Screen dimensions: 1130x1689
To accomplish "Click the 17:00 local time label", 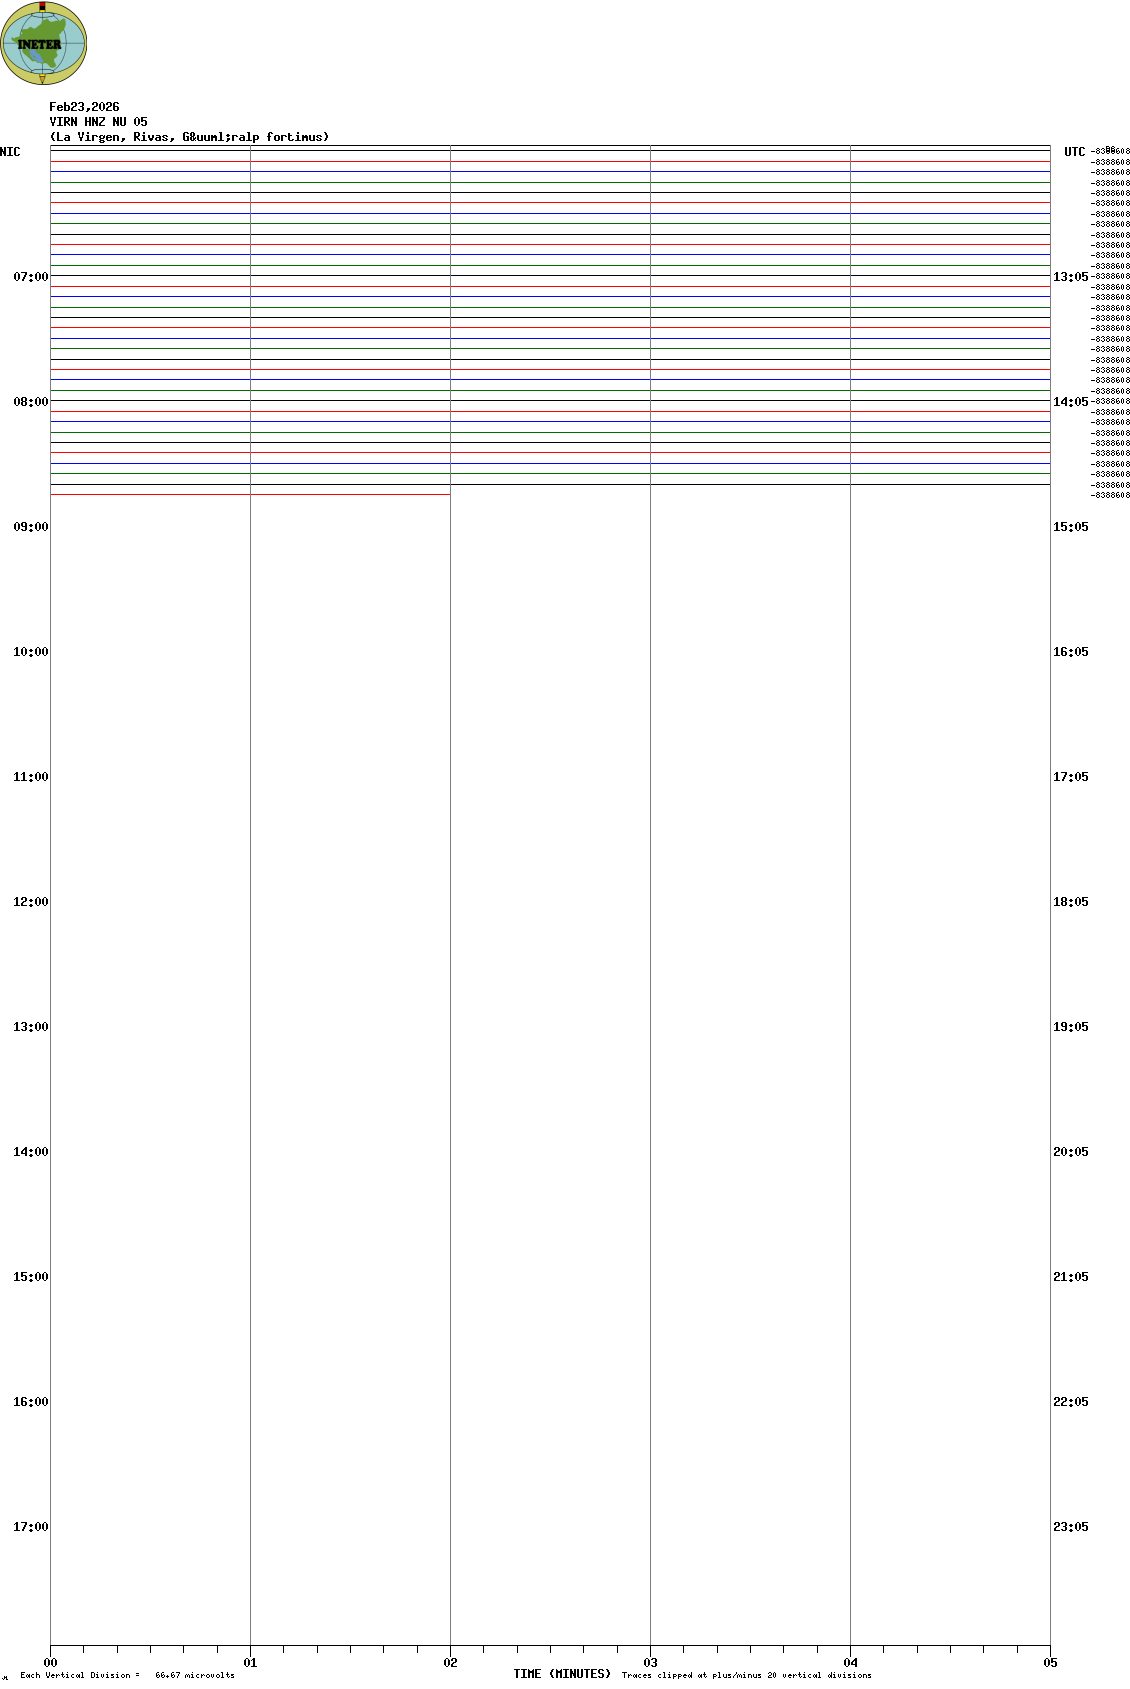I will pos(30,1527).
